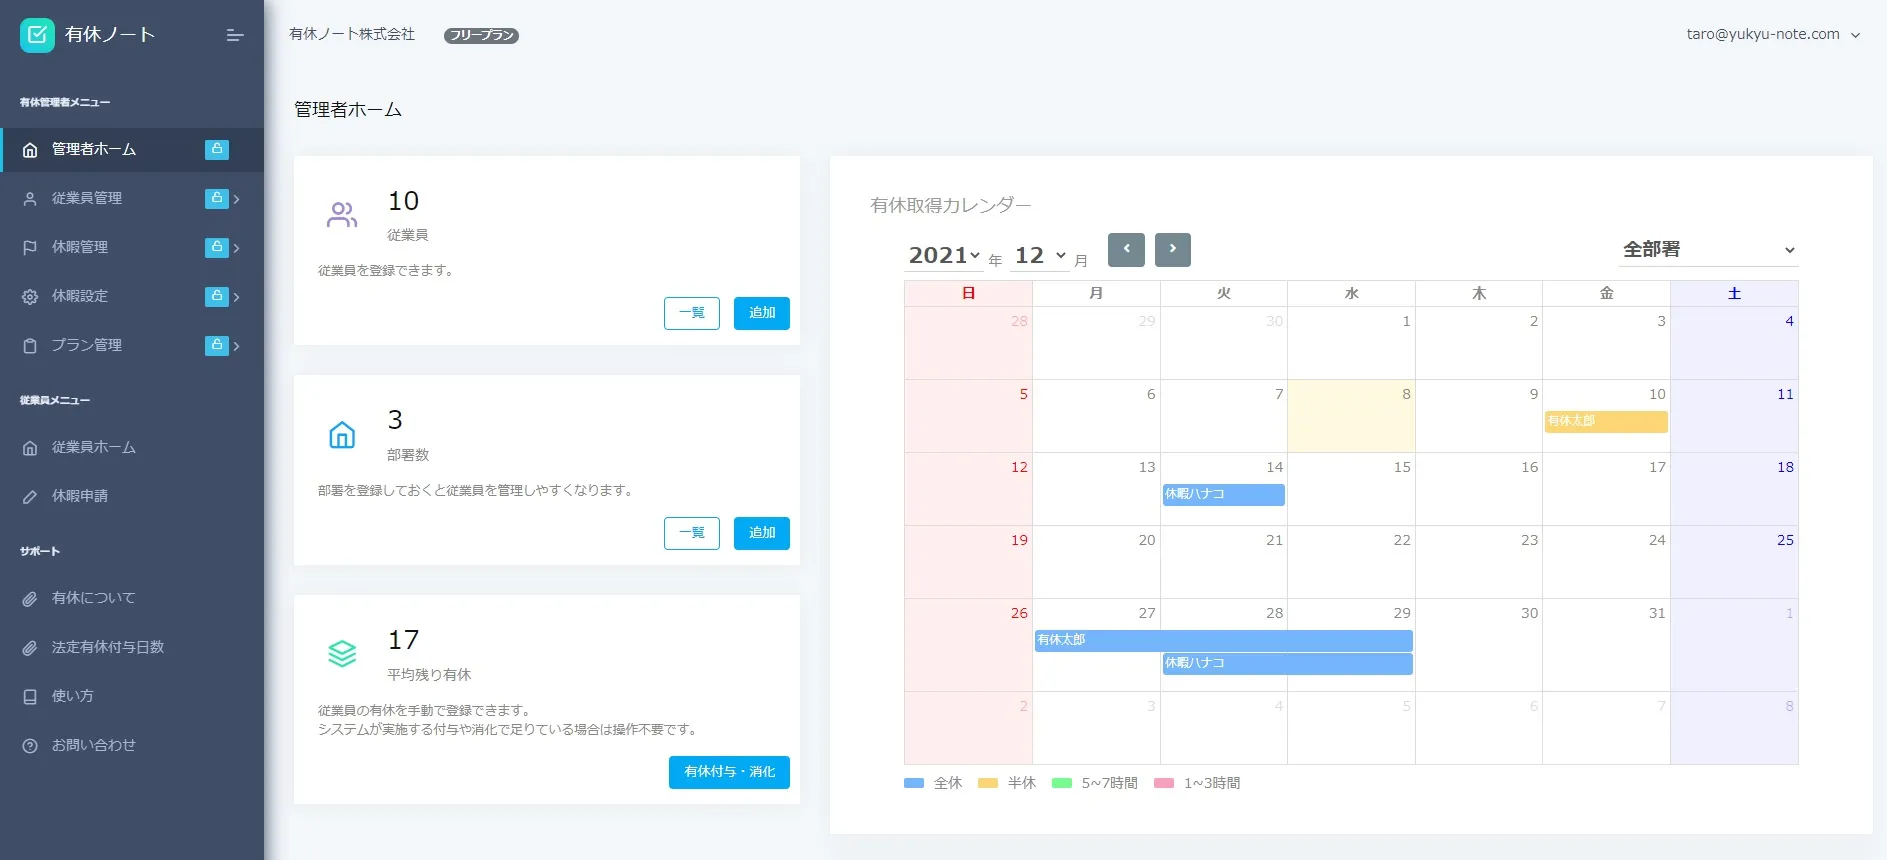Open the year 2021 dropdown
This screenshot has height=860, width=1887.
(944, 256)
